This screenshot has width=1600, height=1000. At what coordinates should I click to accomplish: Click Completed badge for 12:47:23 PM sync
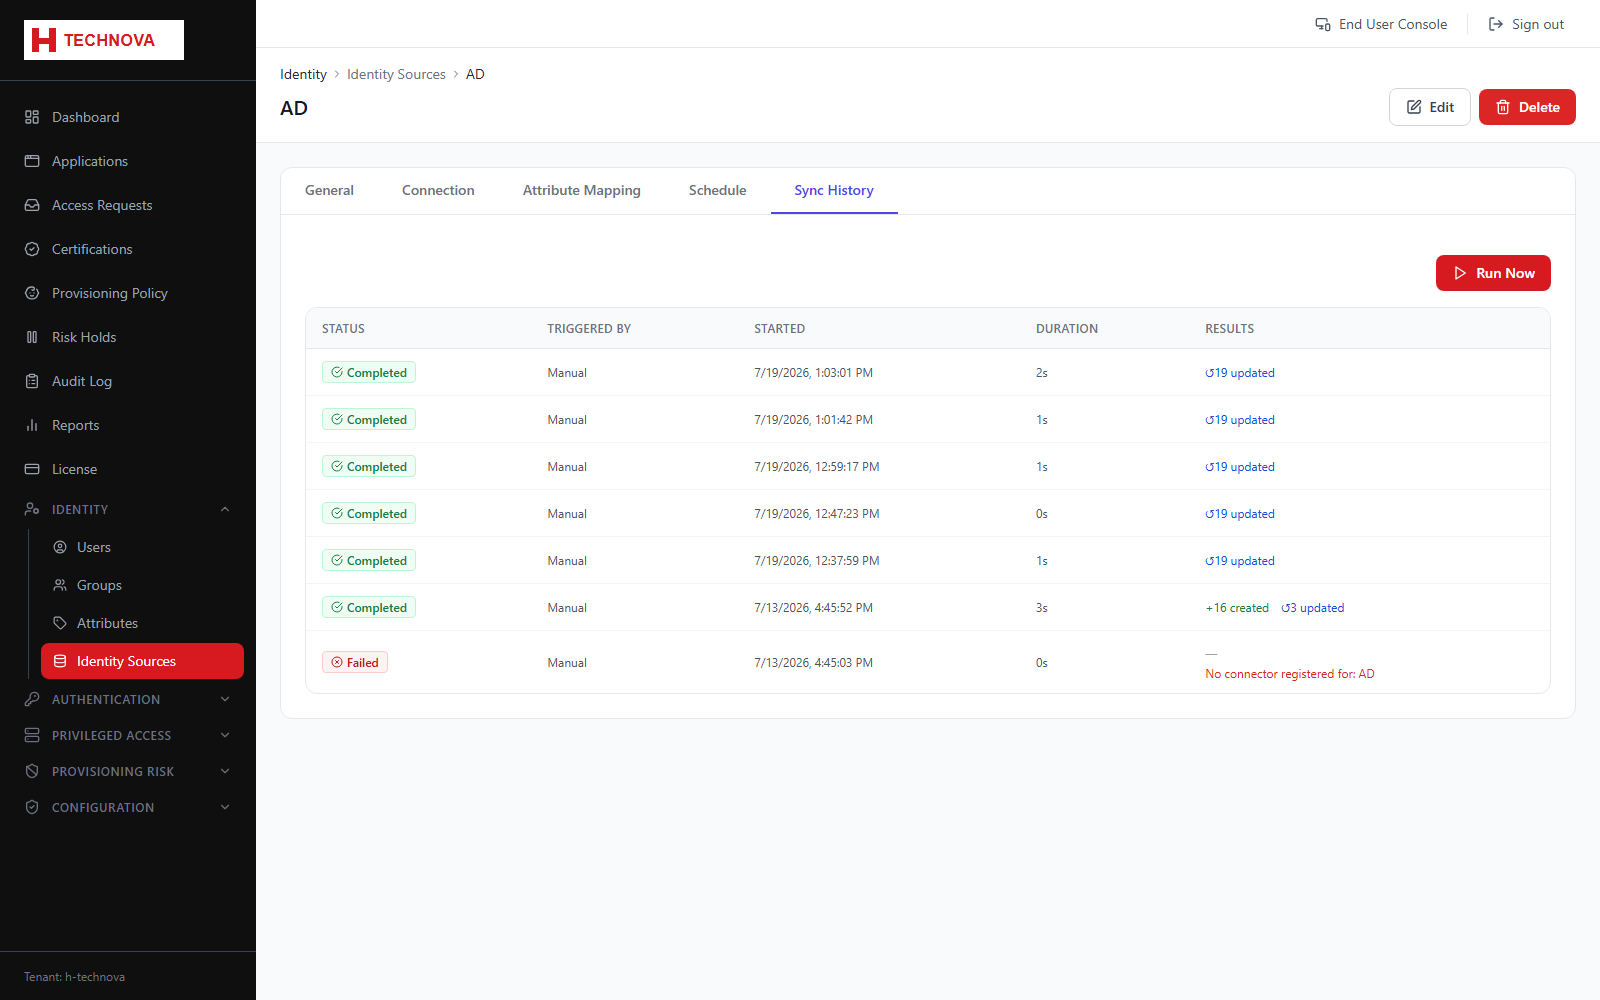tap(369, 514)
